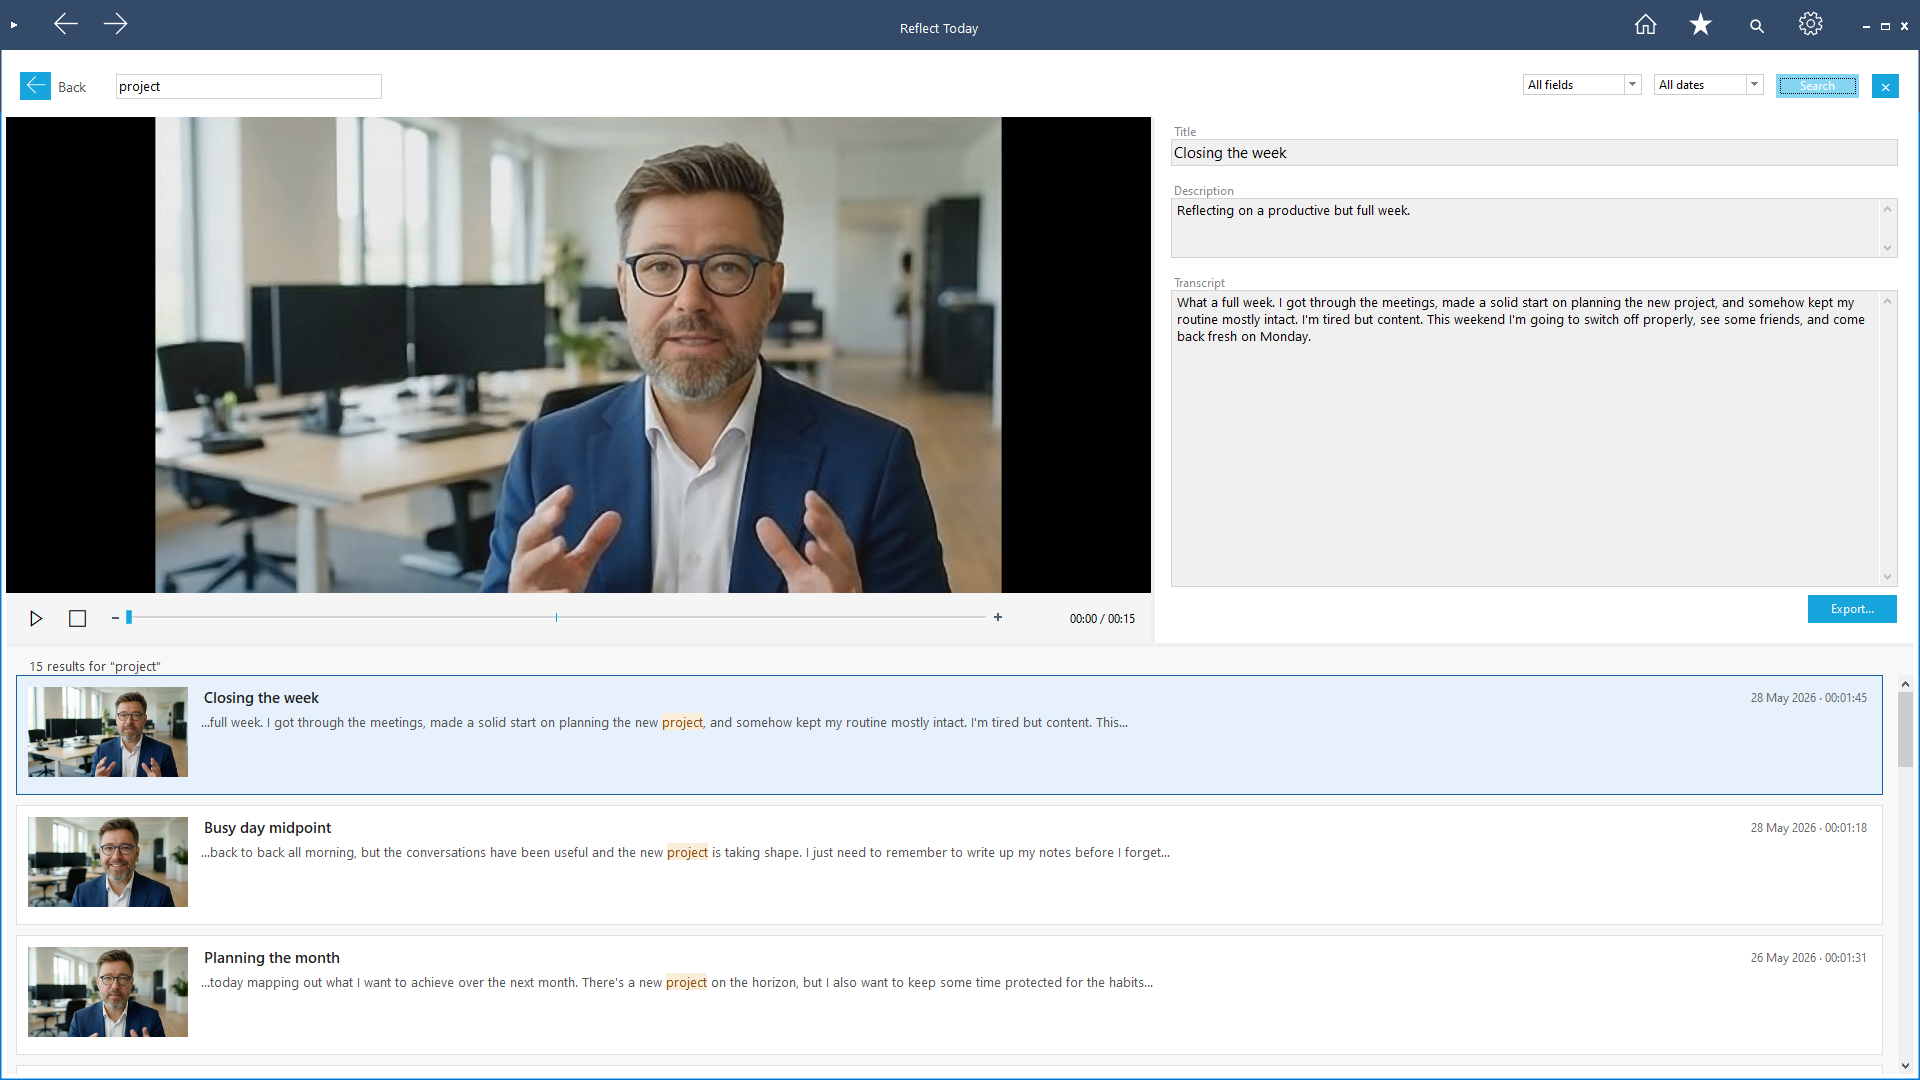Navigate back with the left arrow
1920x1080 pixels.
coord(66,24)
